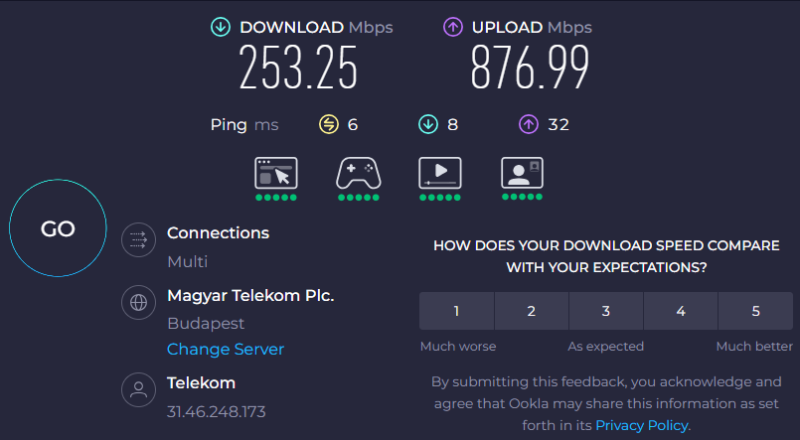Open the Change Server link
Image resolution: width=800 pixels, height=440 pixels.
[x=226, y=349]
